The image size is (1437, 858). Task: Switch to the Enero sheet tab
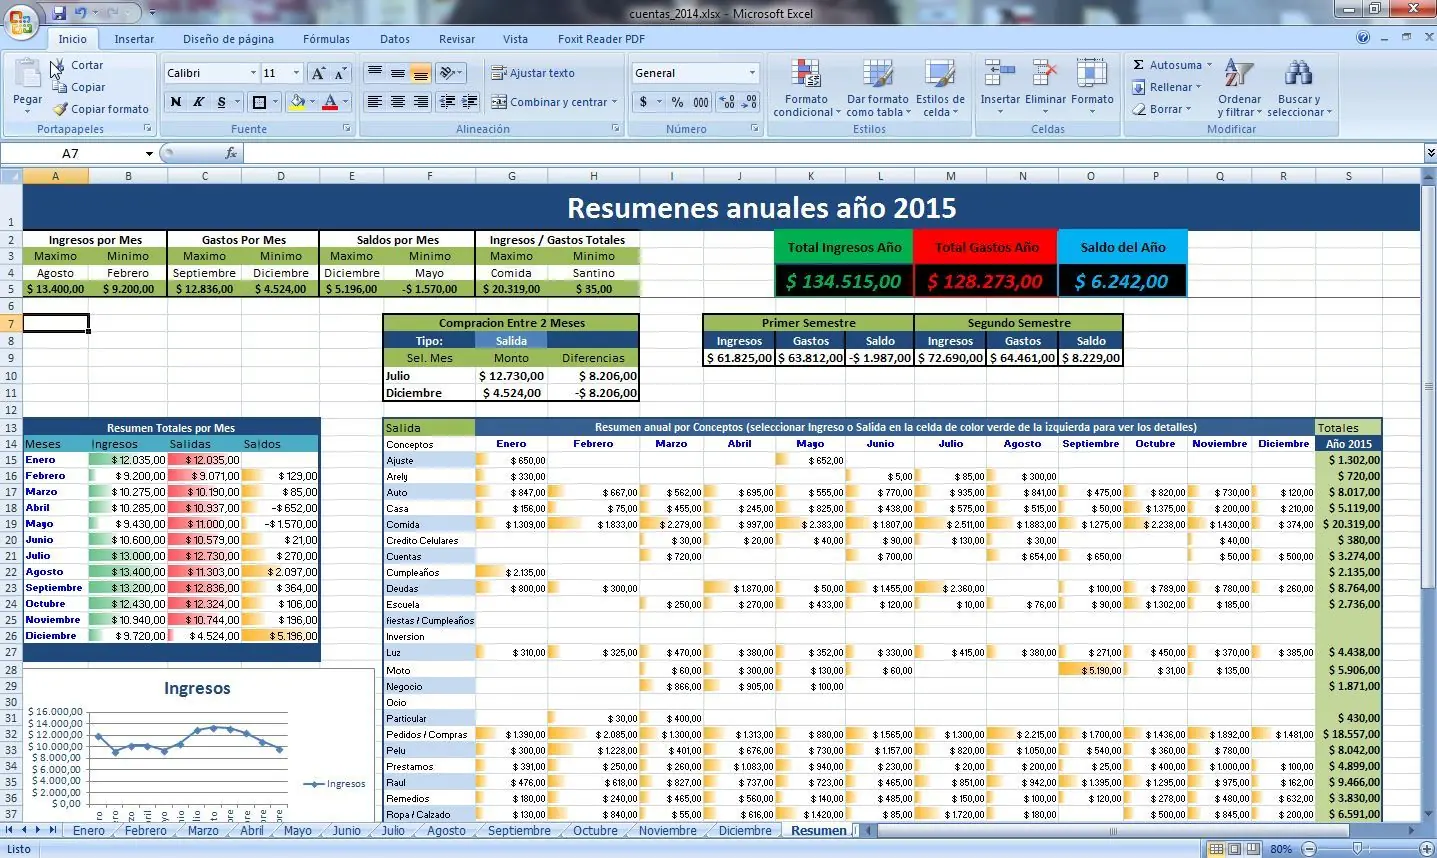pyautogui.click(x=88, y=831)
